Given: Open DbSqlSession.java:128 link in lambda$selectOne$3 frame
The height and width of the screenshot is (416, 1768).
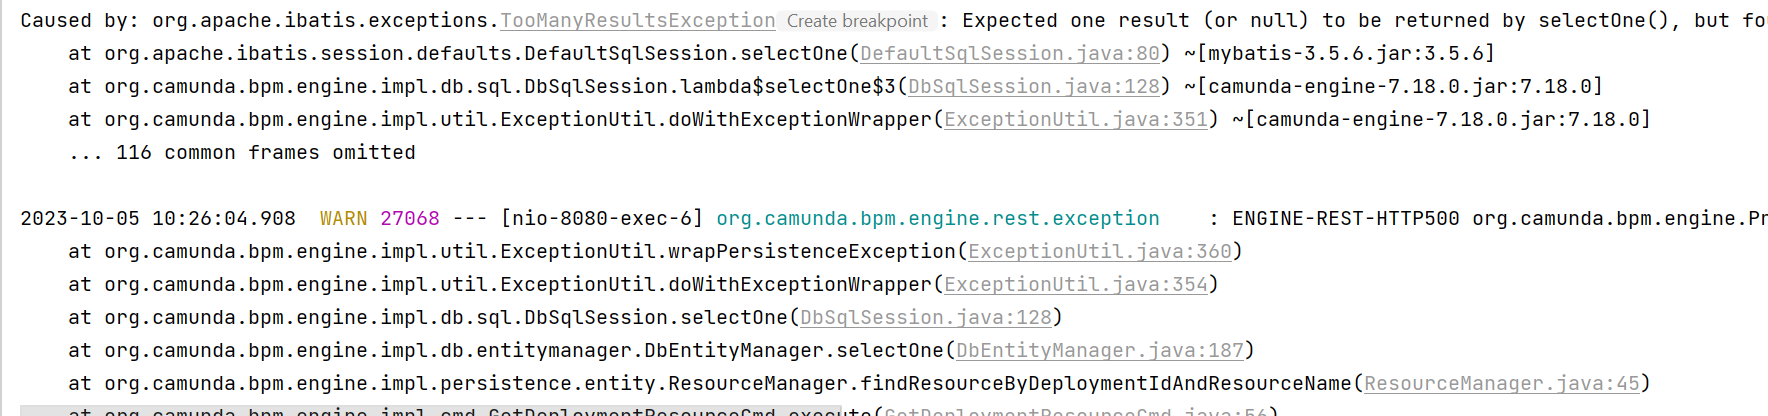Looking at the screenshot, I should point(1034,86).
